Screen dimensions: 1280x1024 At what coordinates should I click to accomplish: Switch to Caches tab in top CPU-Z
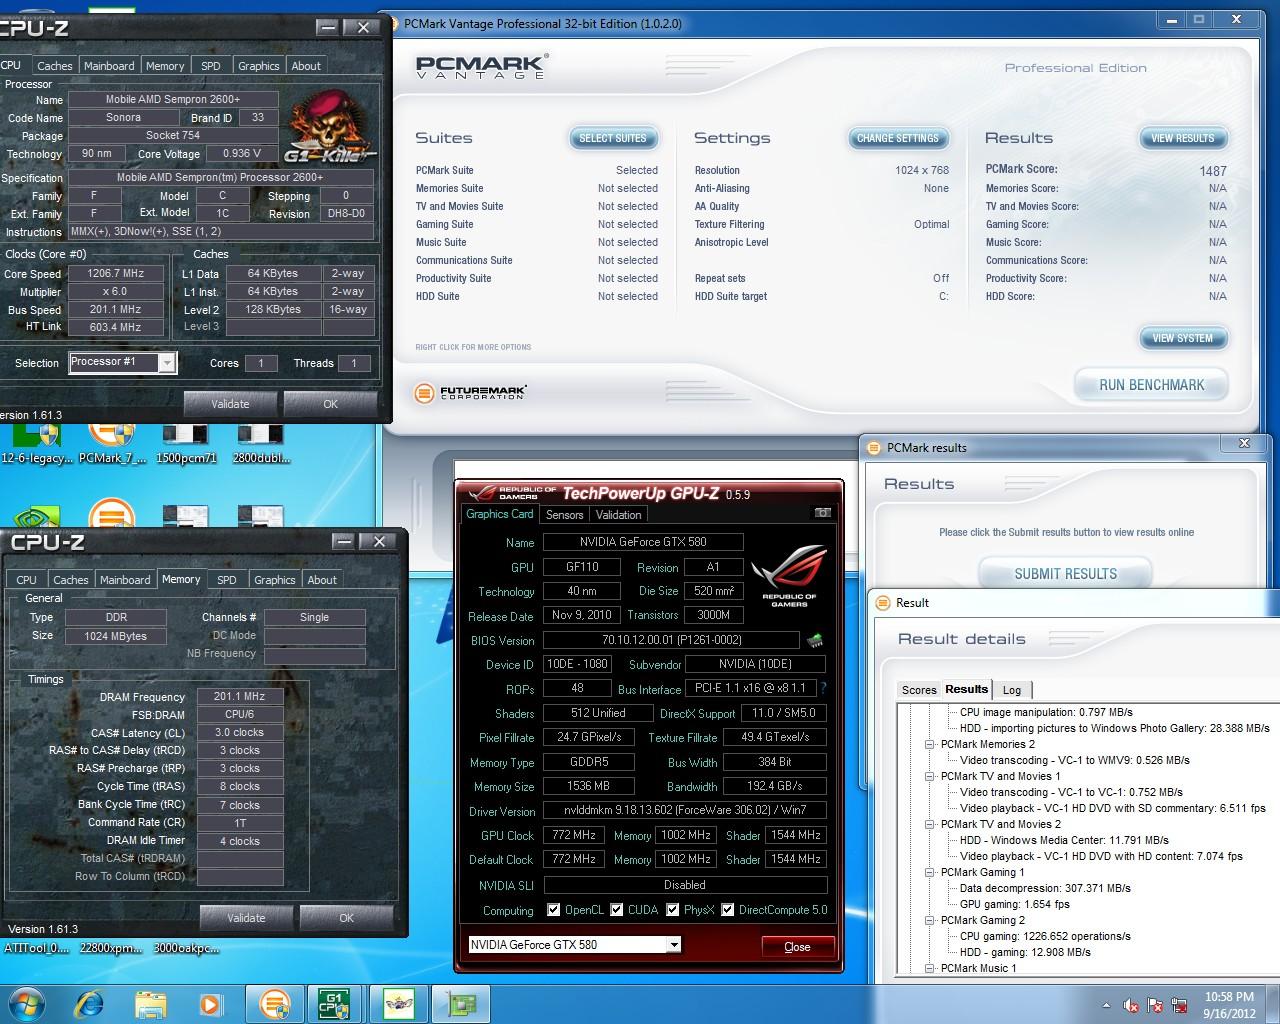click(x=54, y=66)
